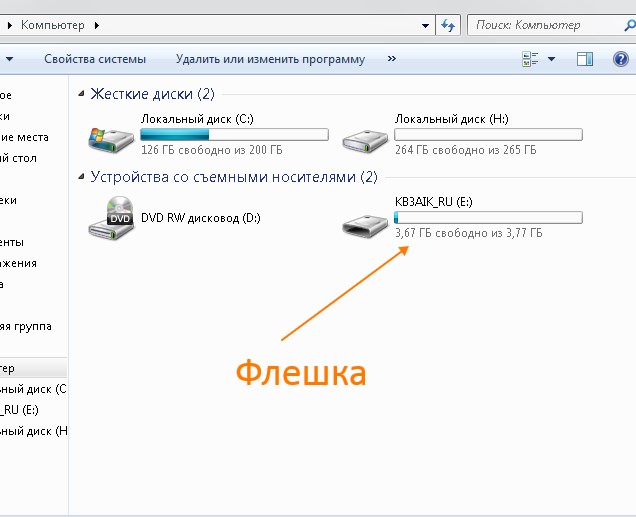This screenshot has height=517, width=636.
Task: Select the sidebar item ending in 'яя группа'
Action: click(x=26, y=326)
